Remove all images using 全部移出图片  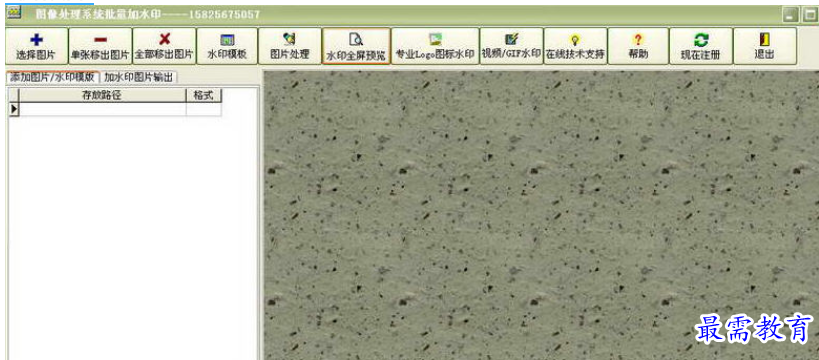pyautogui.click(x=165, y=47)
